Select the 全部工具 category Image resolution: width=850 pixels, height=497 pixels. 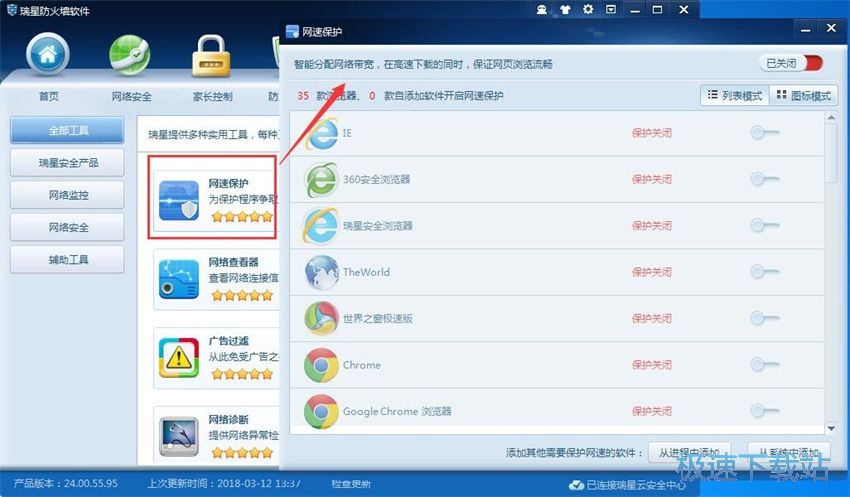(x=67, y=130)
